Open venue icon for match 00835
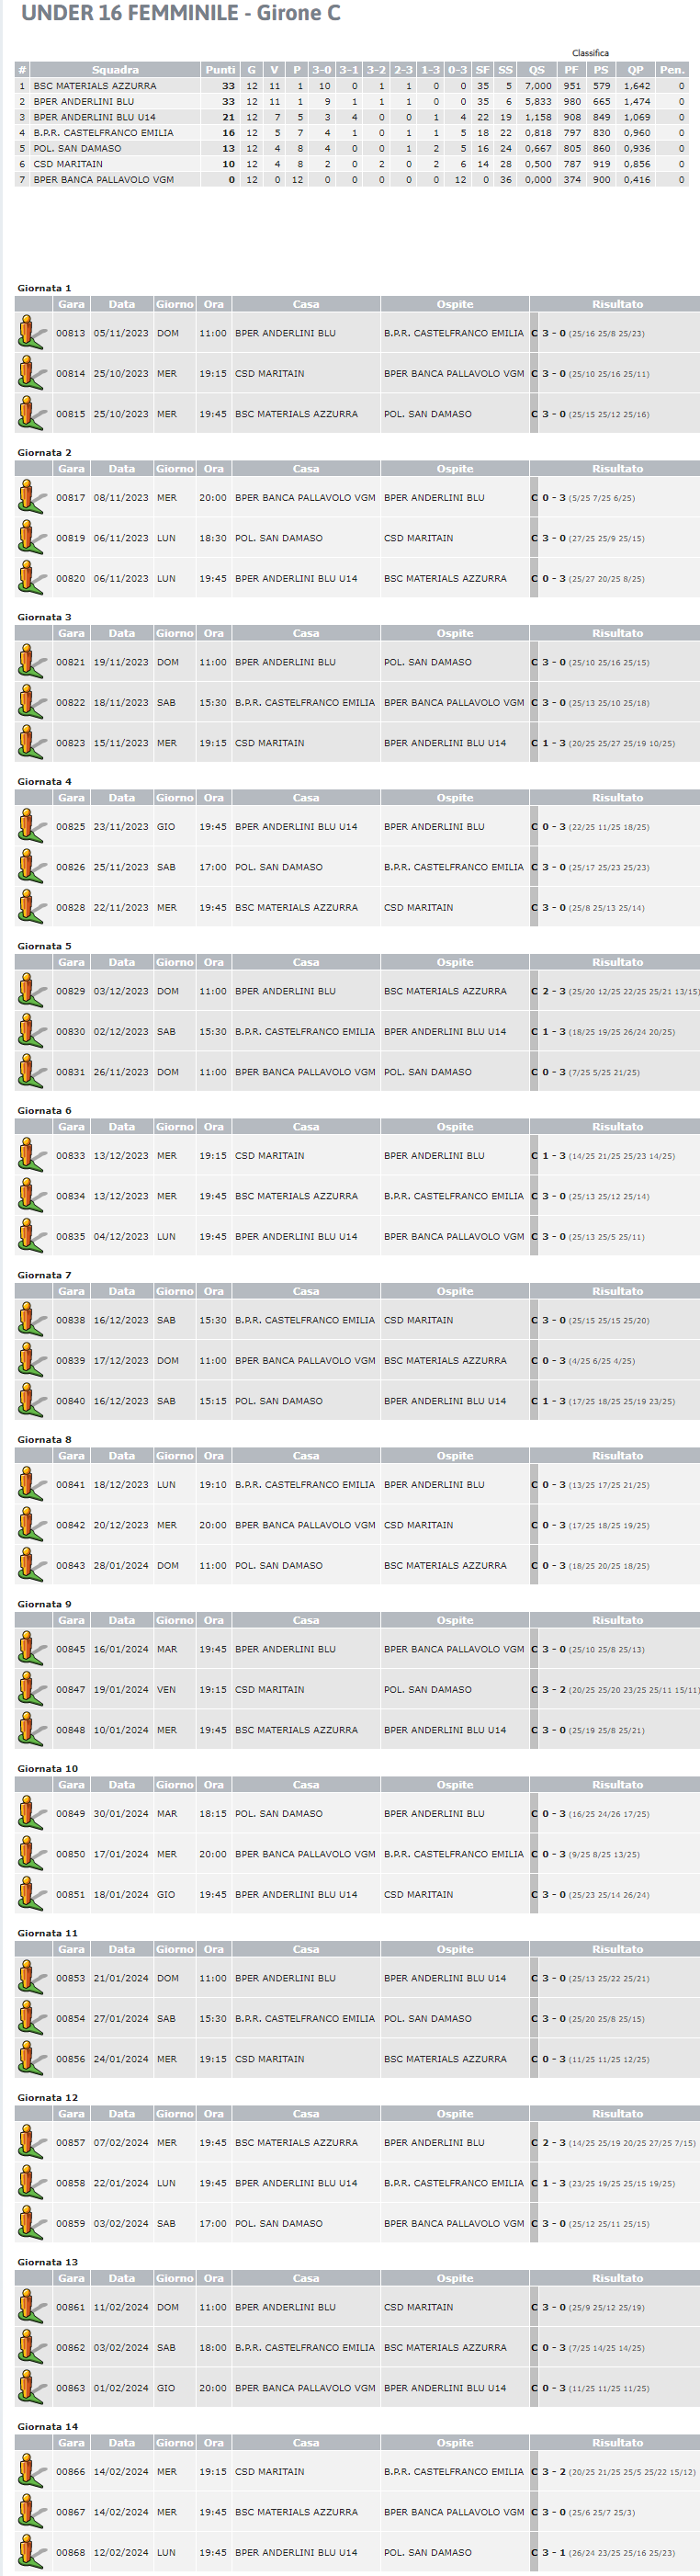This screenshot has height=2576, width=700. click(32, 1237)
